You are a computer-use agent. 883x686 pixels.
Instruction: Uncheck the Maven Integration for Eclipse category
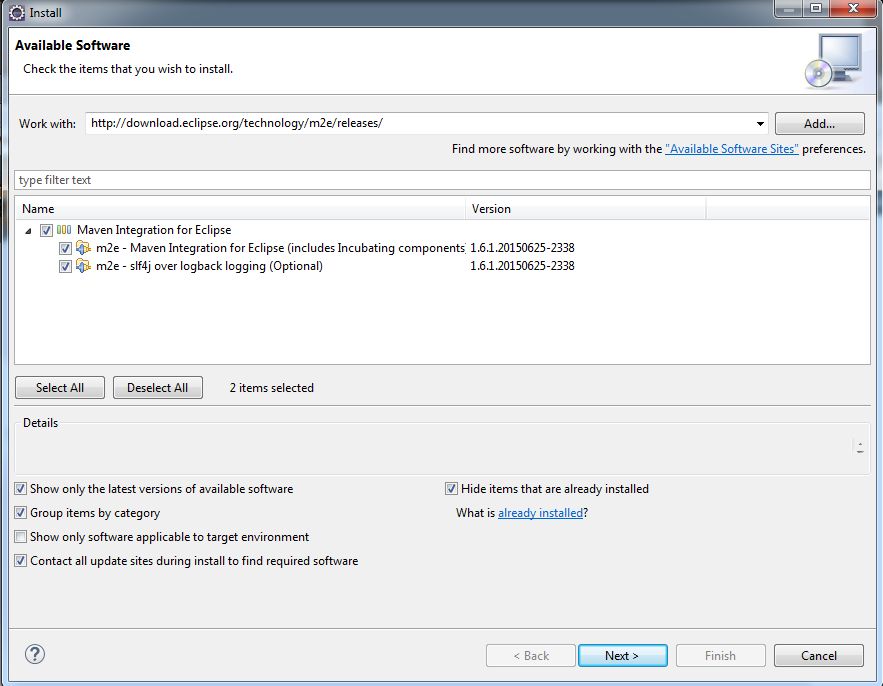(46, 230)
